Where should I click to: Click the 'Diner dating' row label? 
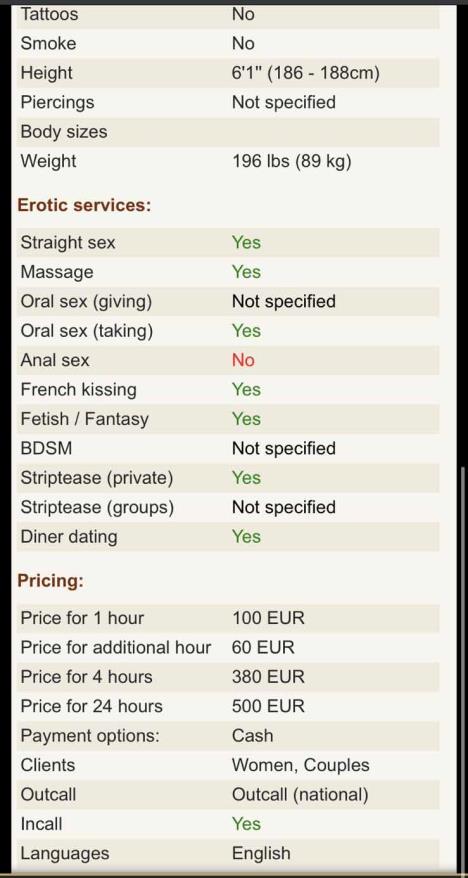click(x=69, y=536)
